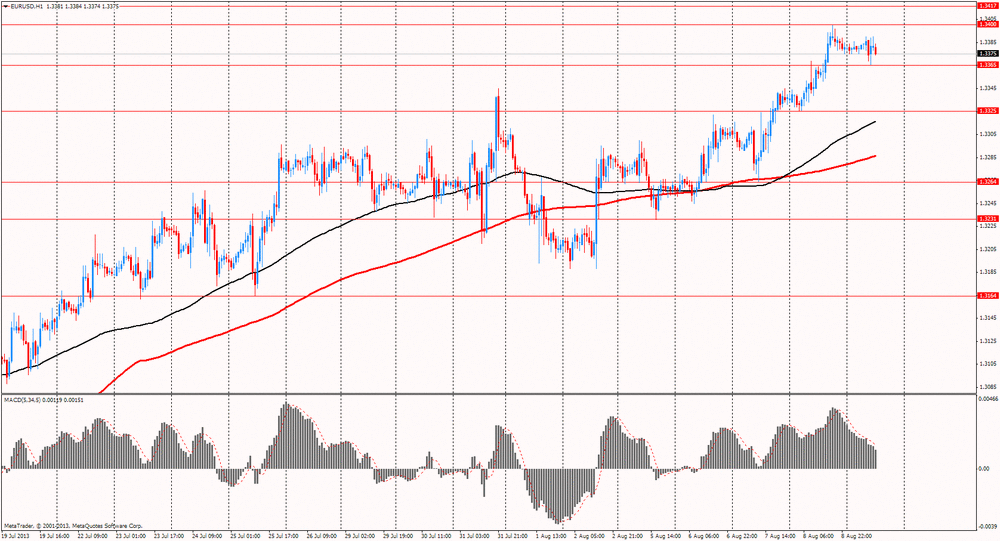Click the 1.3125 price axis value
The height and width of the screenshot is (541, 1000).
pos(987,341)
